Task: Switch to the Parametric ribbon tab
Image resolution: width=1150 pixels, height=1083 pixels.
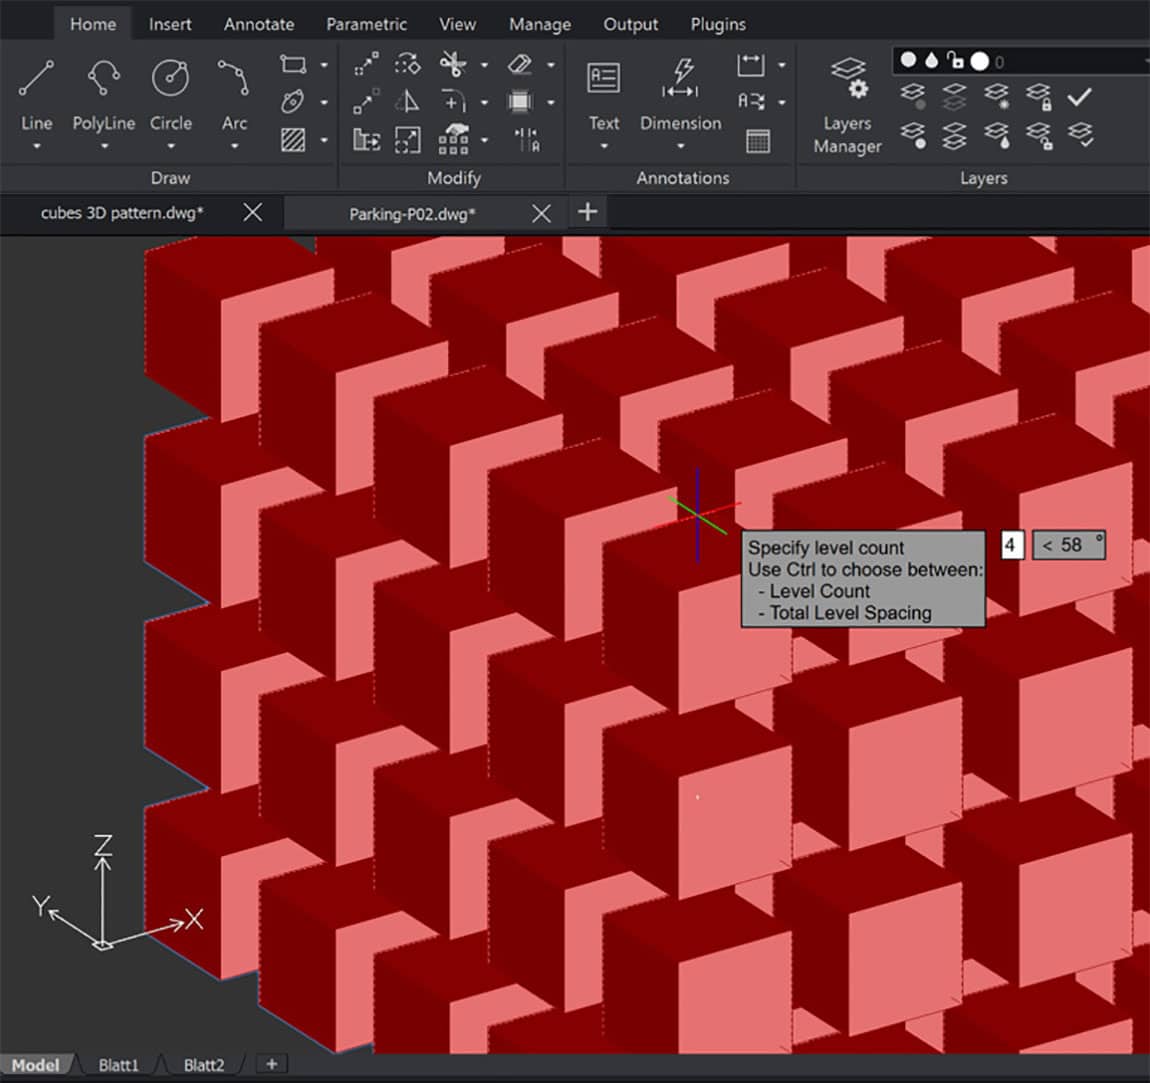Action: point(366,24)
